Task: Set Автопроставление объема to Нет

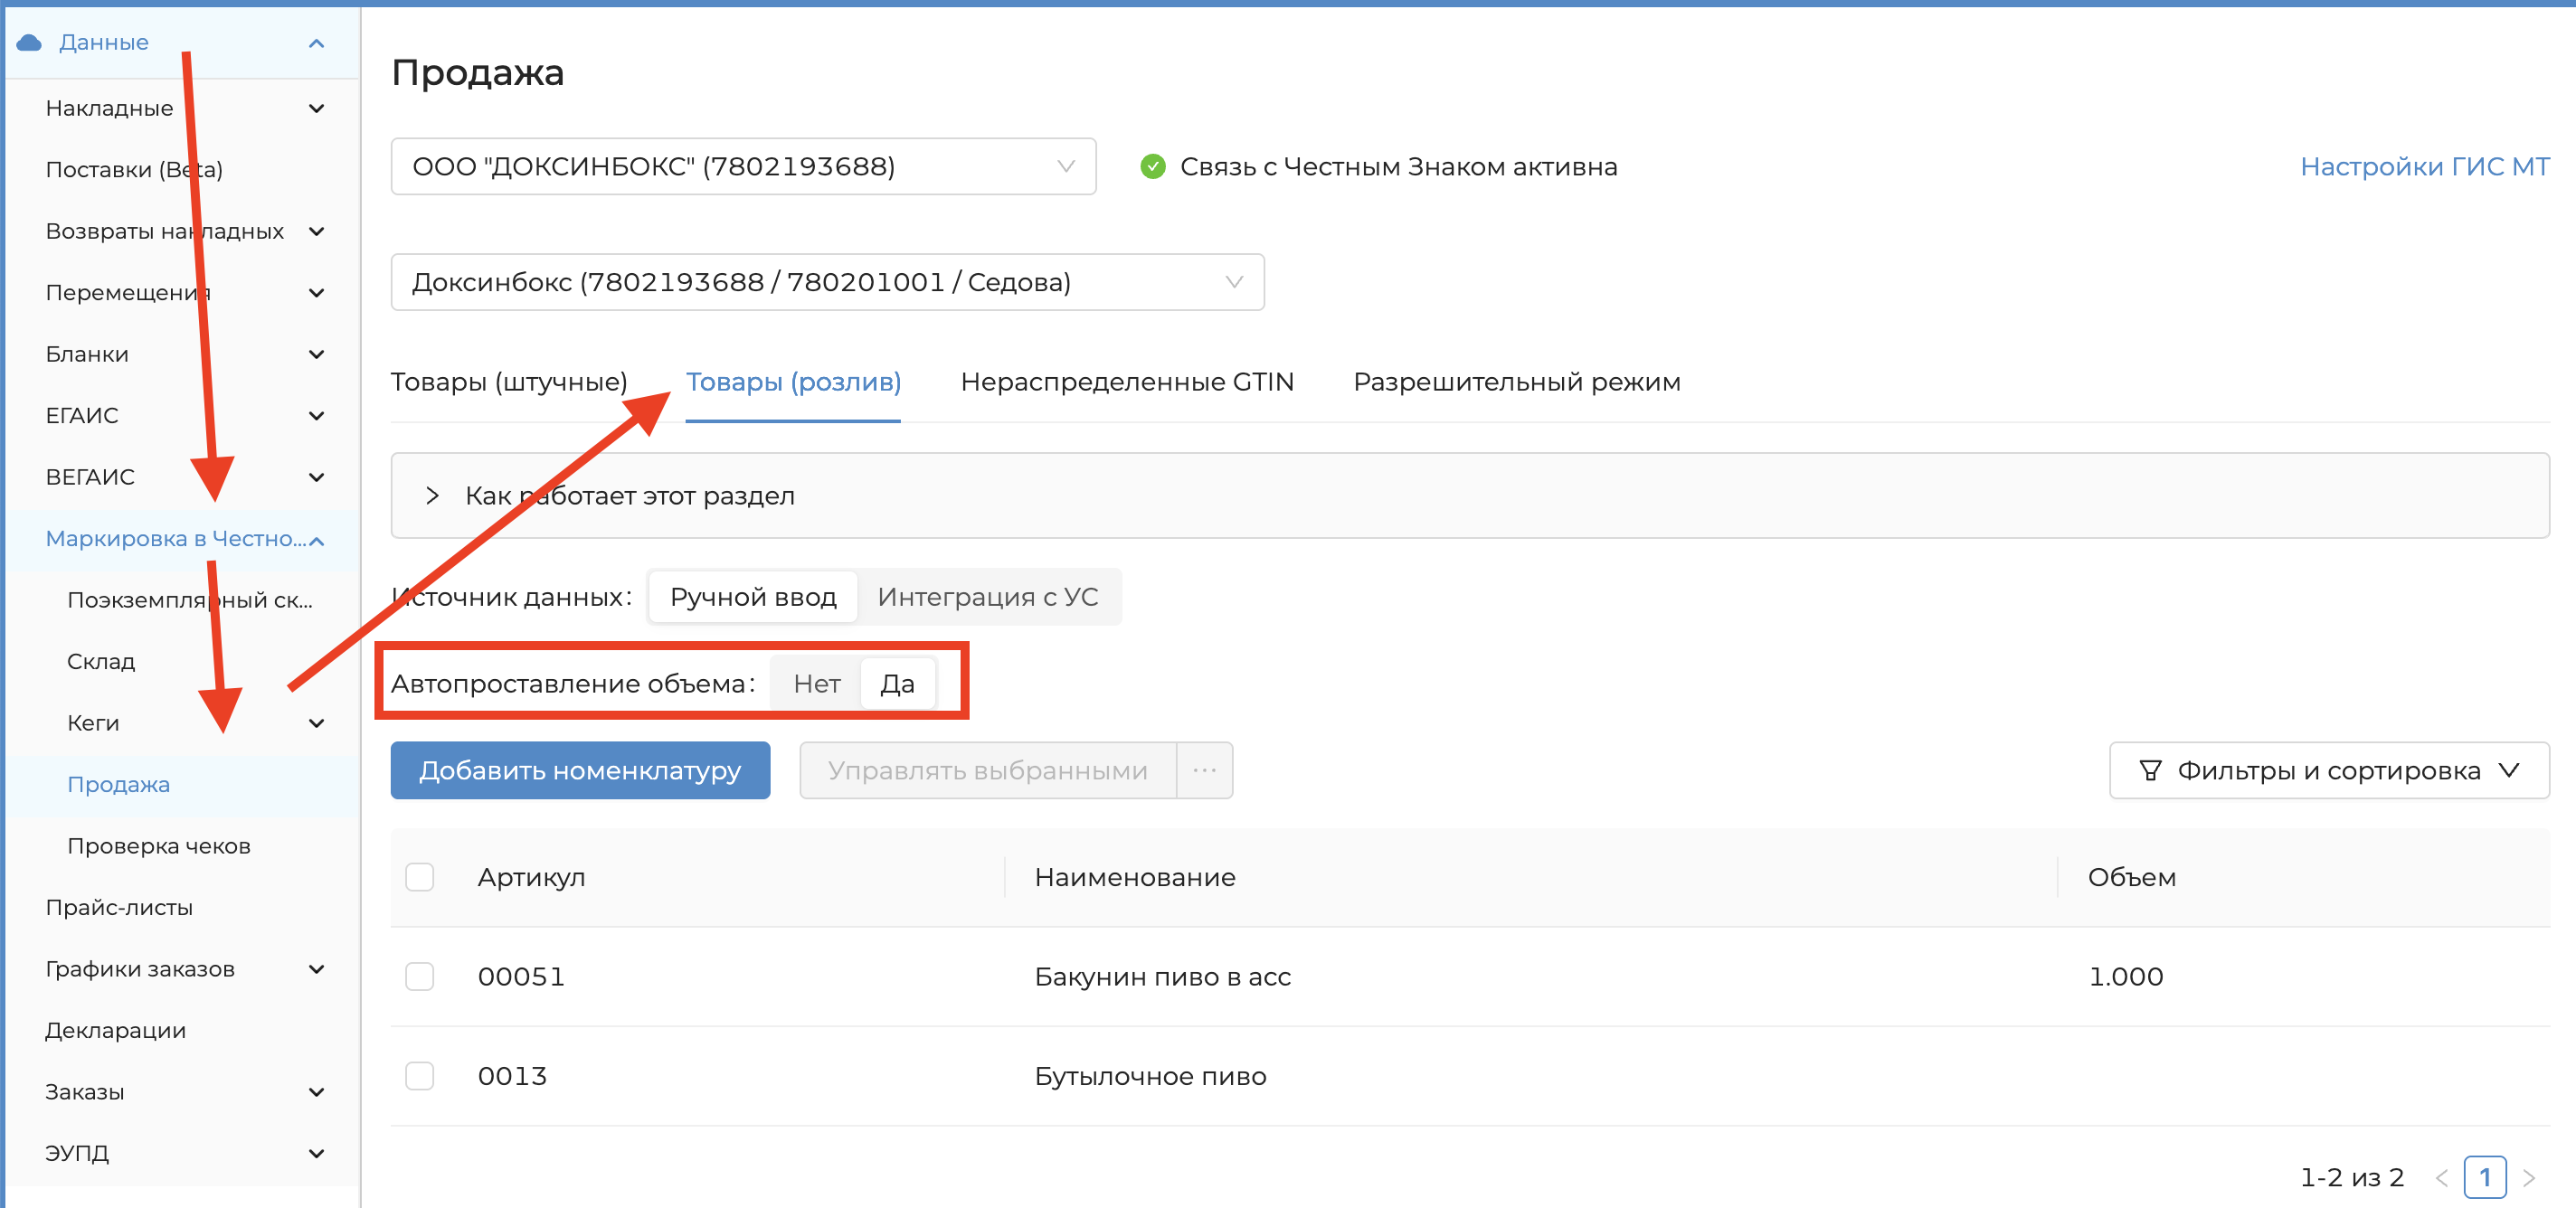Action: point(816,684)
